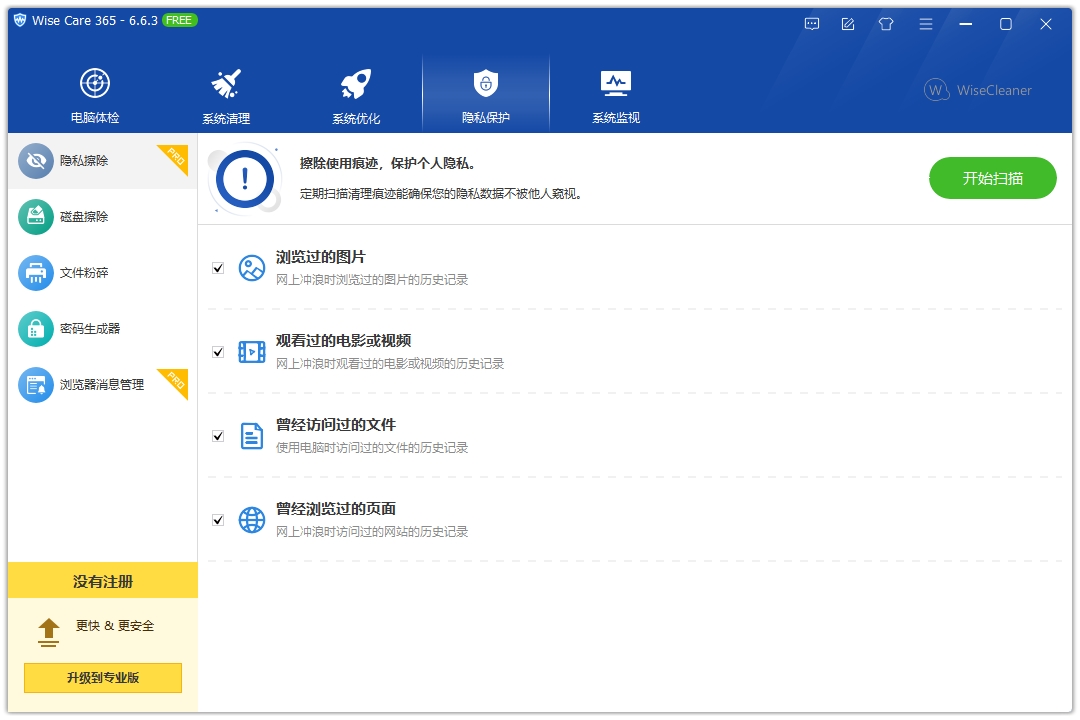Uncheck 浏览过的图片 scan option
The height and width of the screenshot is (720, 1080).
click(x=217, y=267)
